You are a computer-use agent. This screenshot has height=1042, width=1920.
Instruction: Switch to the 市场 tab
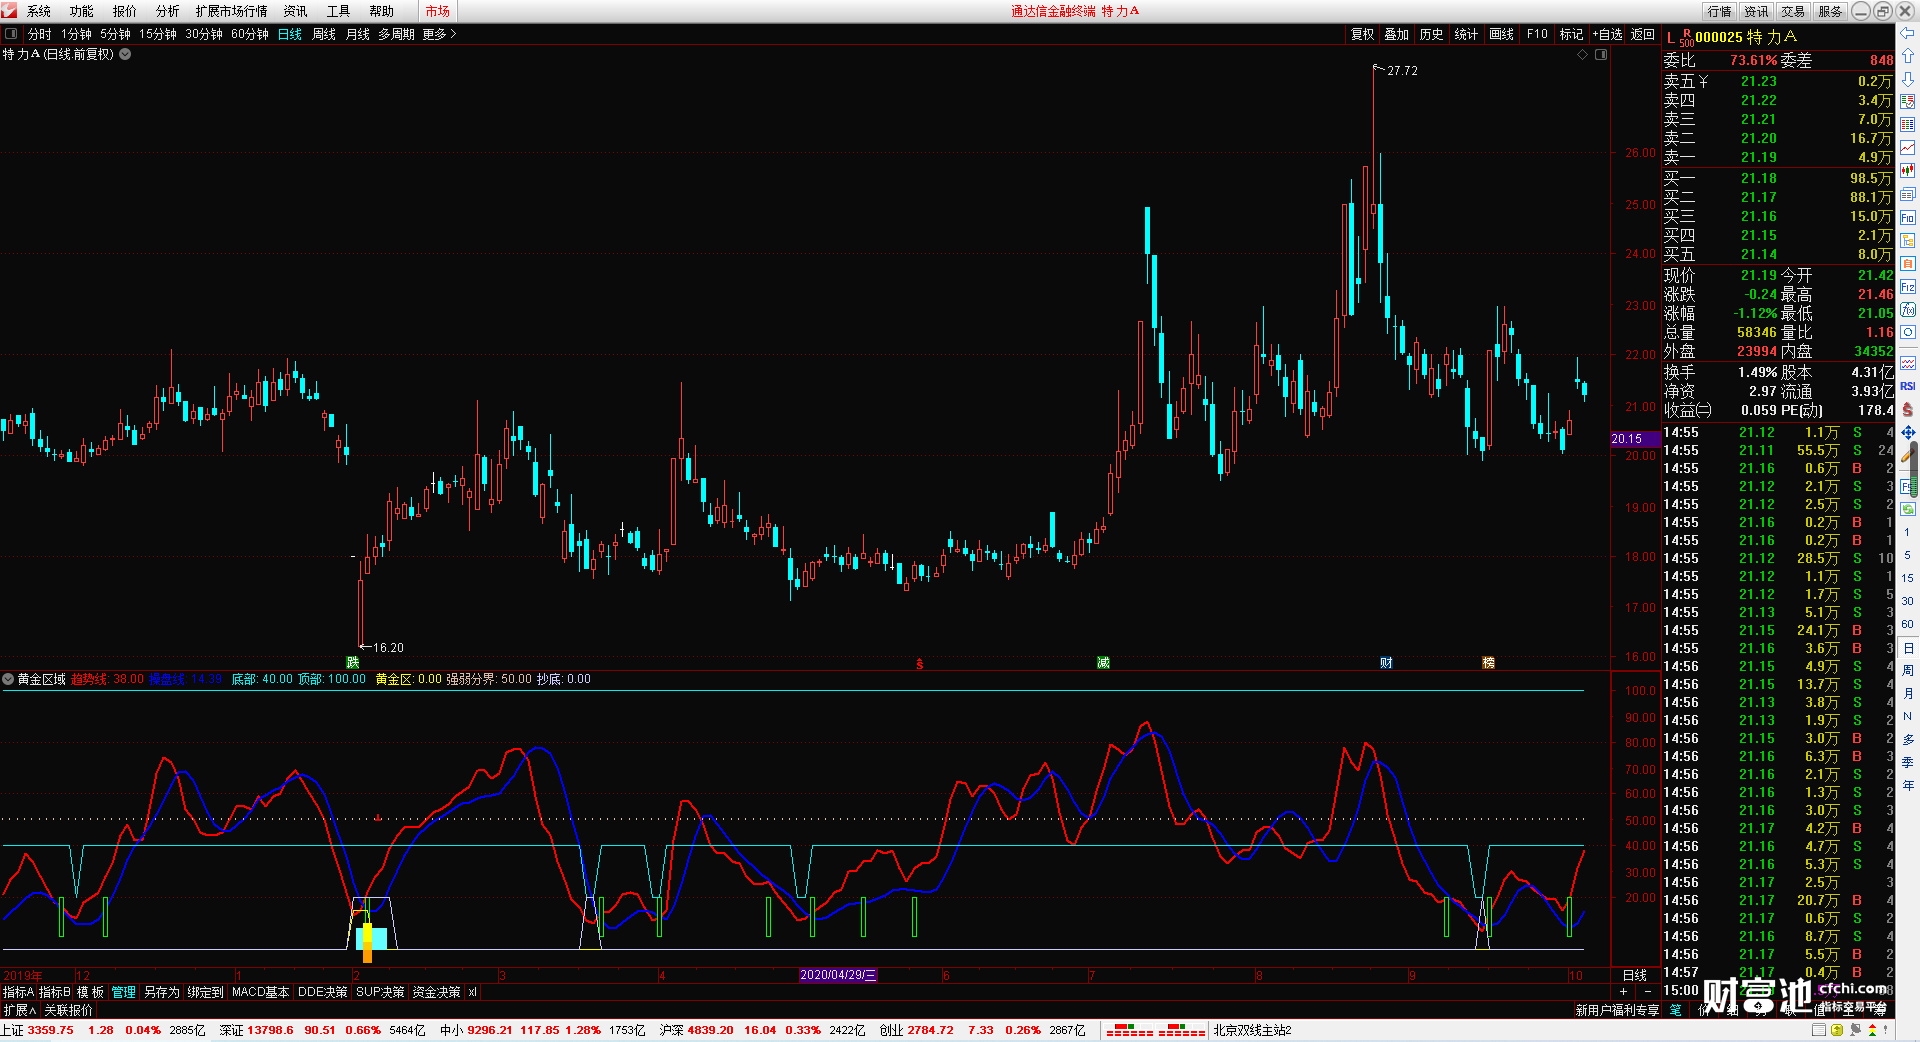[437, 11]
